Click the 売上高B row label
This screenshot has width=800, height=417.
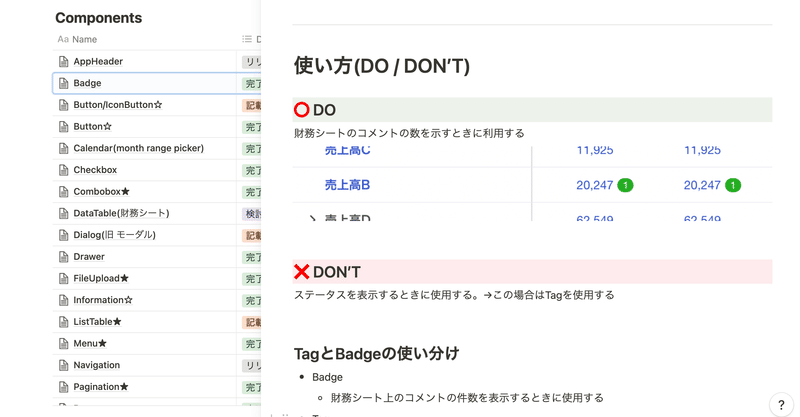(x=347, y=185)
